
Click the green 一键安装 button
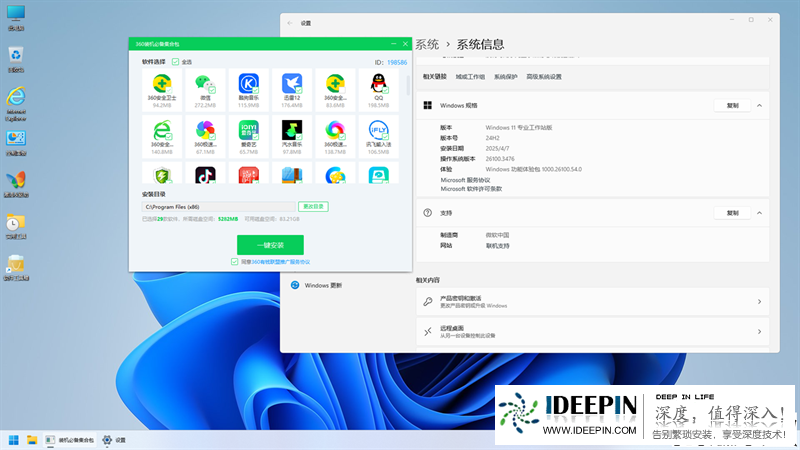(x=270, y=245)
